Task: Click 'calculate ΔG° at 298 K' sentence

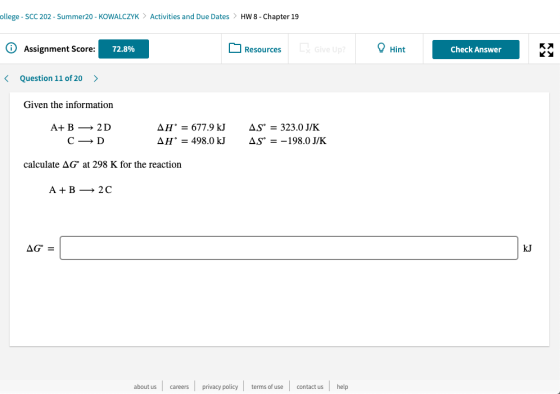Action: (x=102, y=165)
